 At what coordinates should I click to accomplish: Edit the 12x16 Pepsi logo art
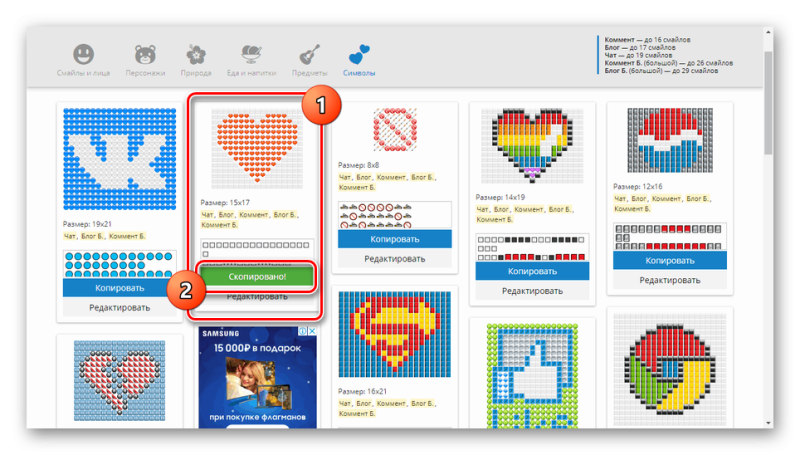click(670, 280)
